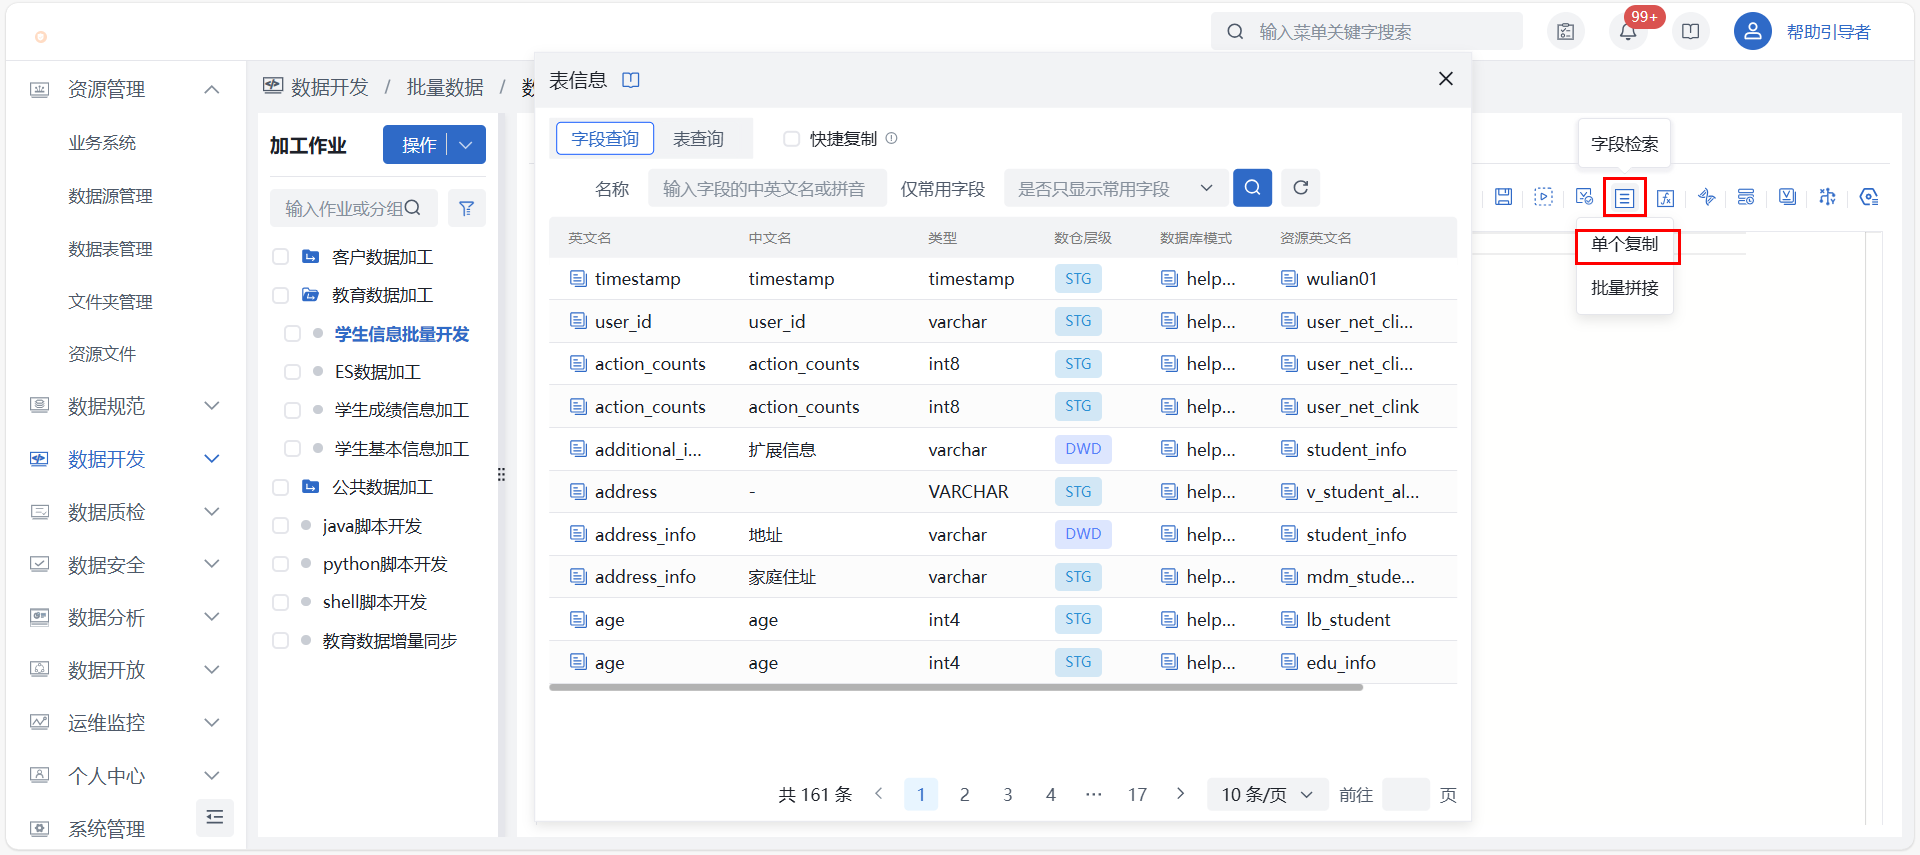
Task: Click the DWD tag in 地址 row
Action: point(1083,534)
